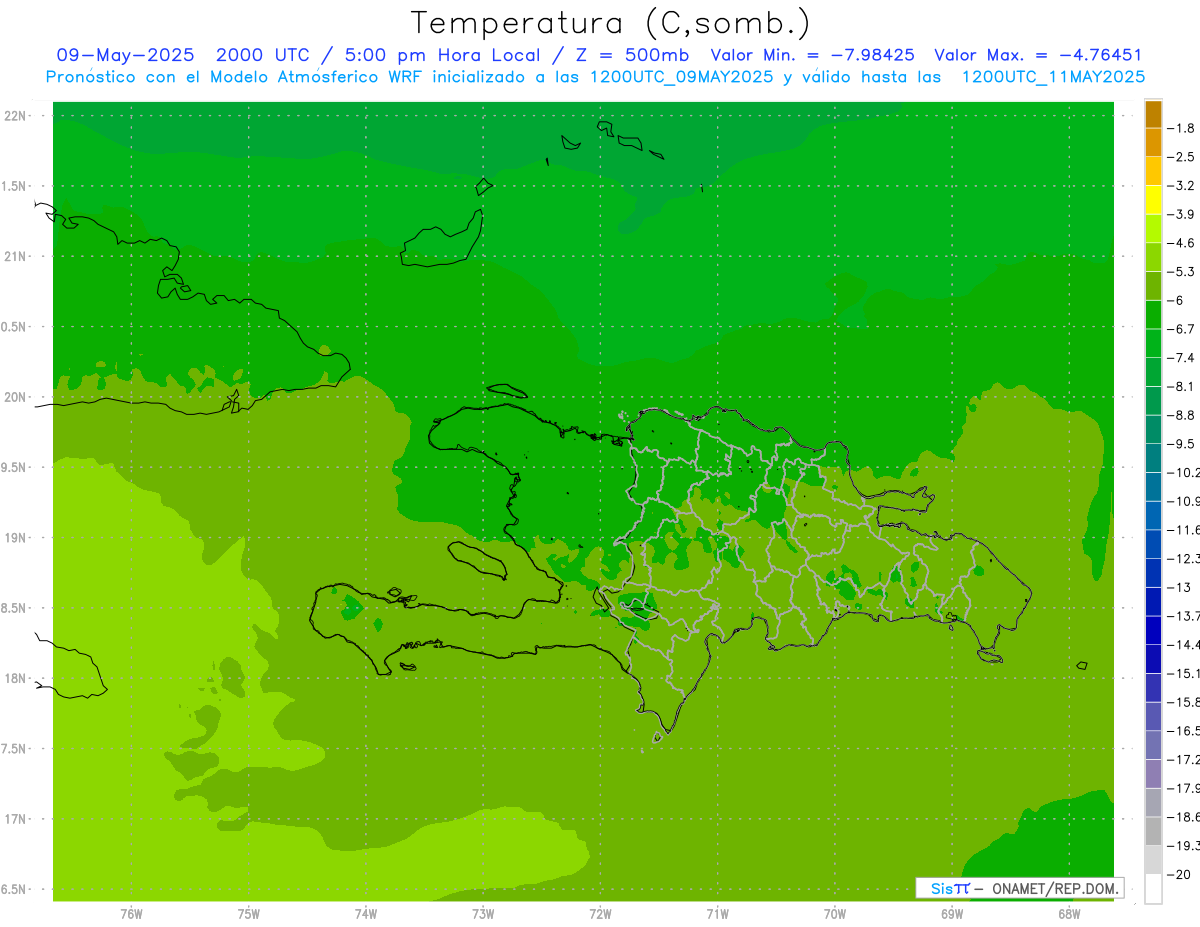Click the "Valor Min. = -7.98425" value
Screen dimensions: 1200x927
coord(812,55)
